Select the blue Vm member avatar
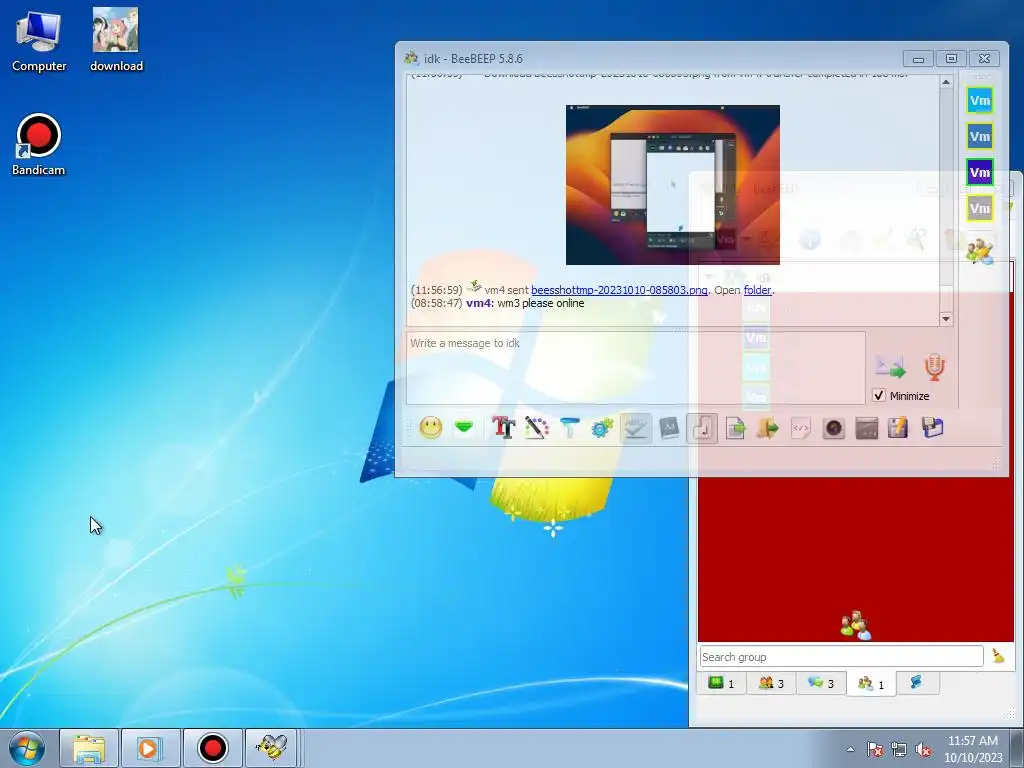1024x768 pixels. tap(980, 136)
